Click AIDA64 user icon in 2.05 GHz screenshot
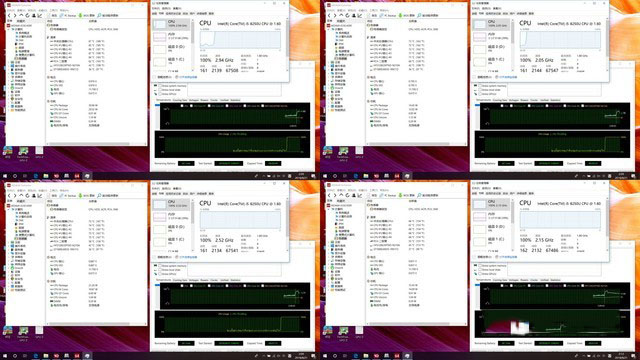Viewport: 640px width, 360px height. point(353,16)
